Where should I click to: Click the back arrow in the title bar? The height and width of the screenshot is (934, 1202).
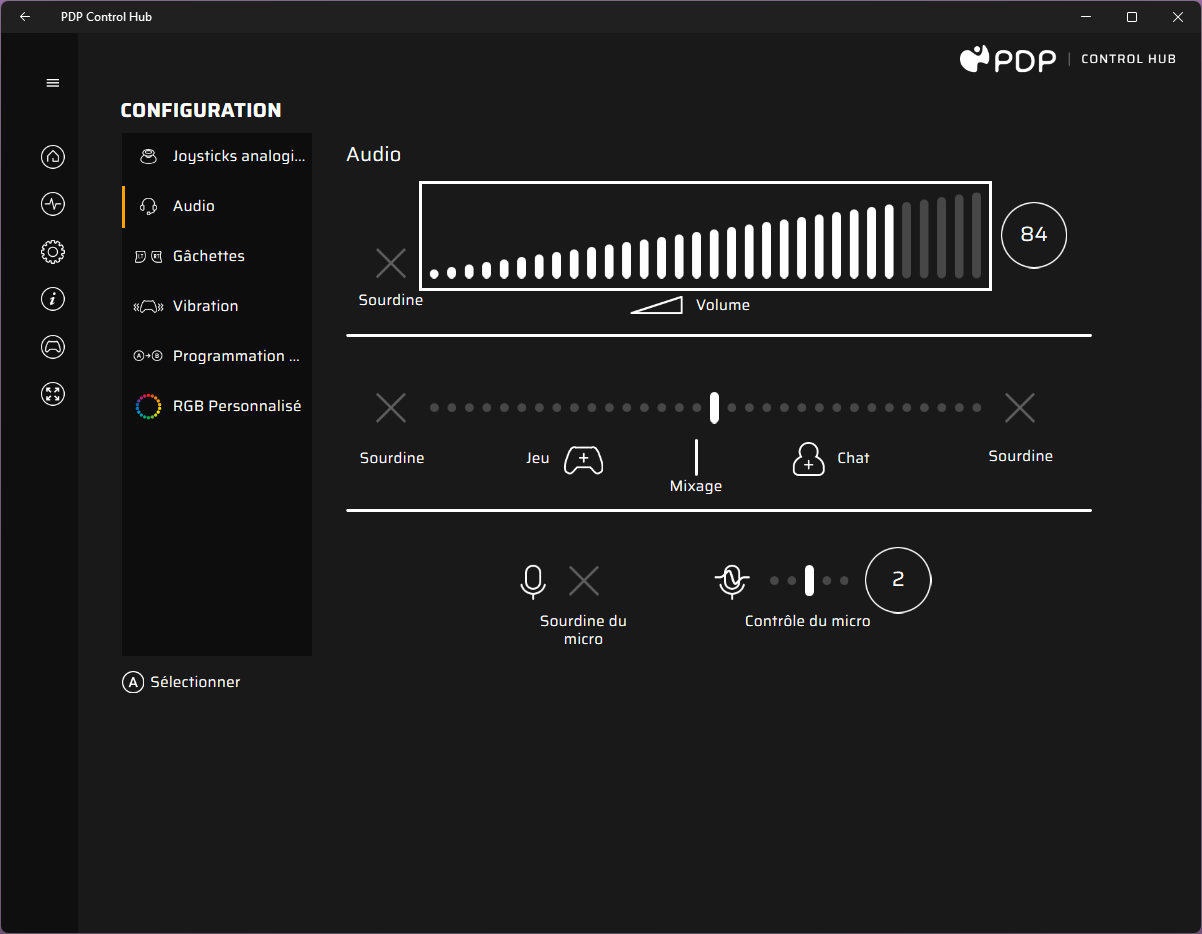pos(24,16)
